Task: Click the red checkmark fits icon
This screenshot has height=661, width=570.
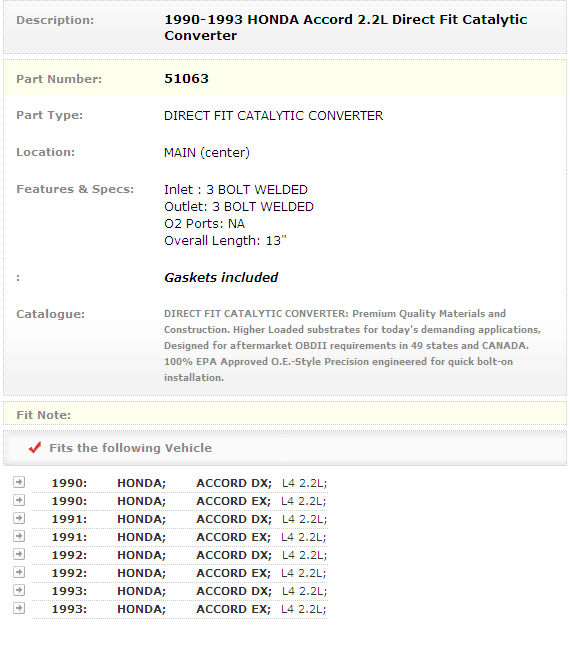Action: pos(35,447)
